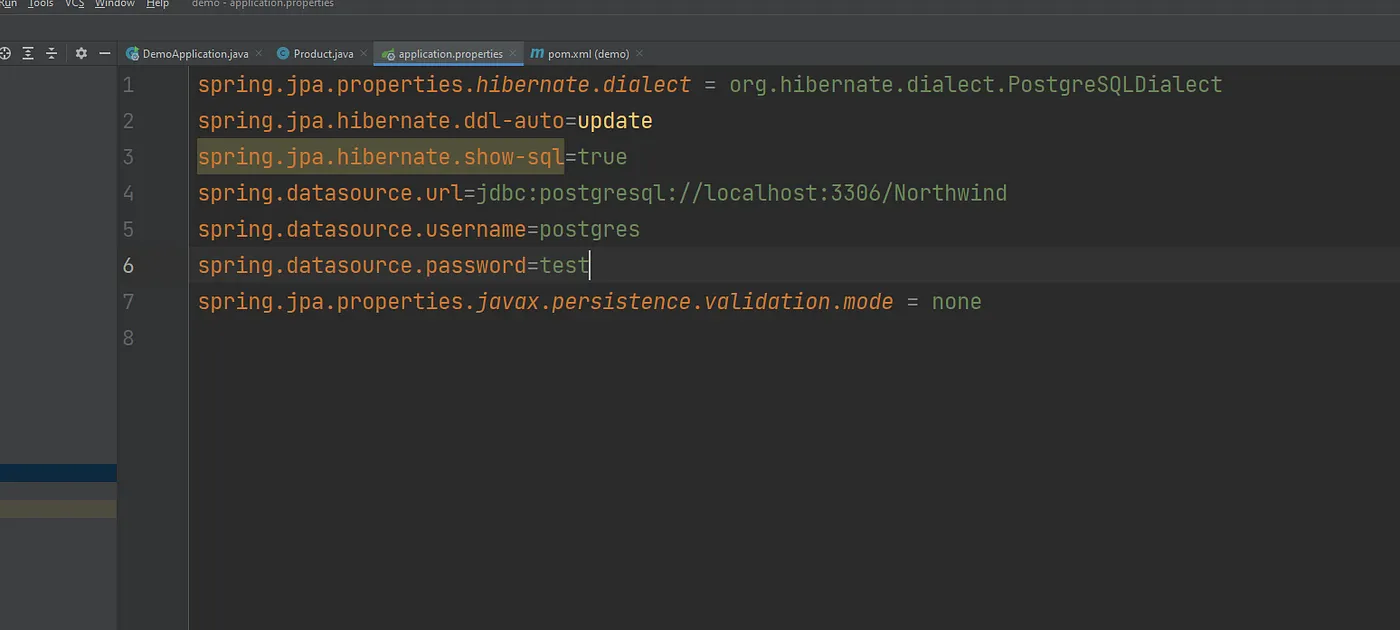Screen dimensions: 1400x630
Task: Click line number 6 in gutter
Action: pyautogui.click(x=128, y=265)
